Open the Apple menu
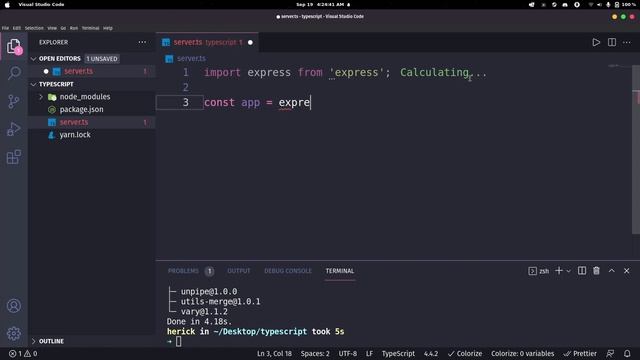Image resolution: width=640 pixels, height=360 pixels. 7,4
